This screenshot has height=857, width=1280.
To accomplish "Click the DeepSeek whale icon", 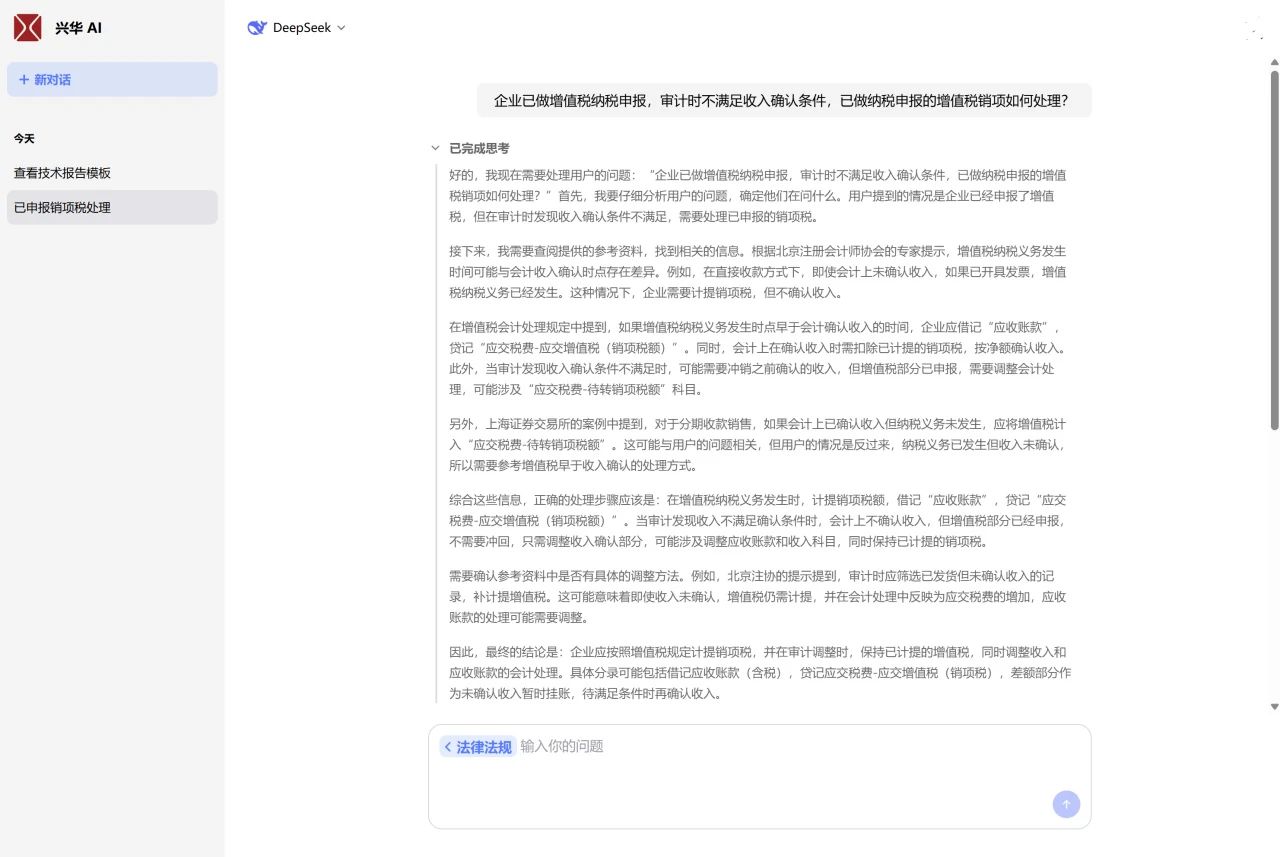I will (x=257, y=28).
